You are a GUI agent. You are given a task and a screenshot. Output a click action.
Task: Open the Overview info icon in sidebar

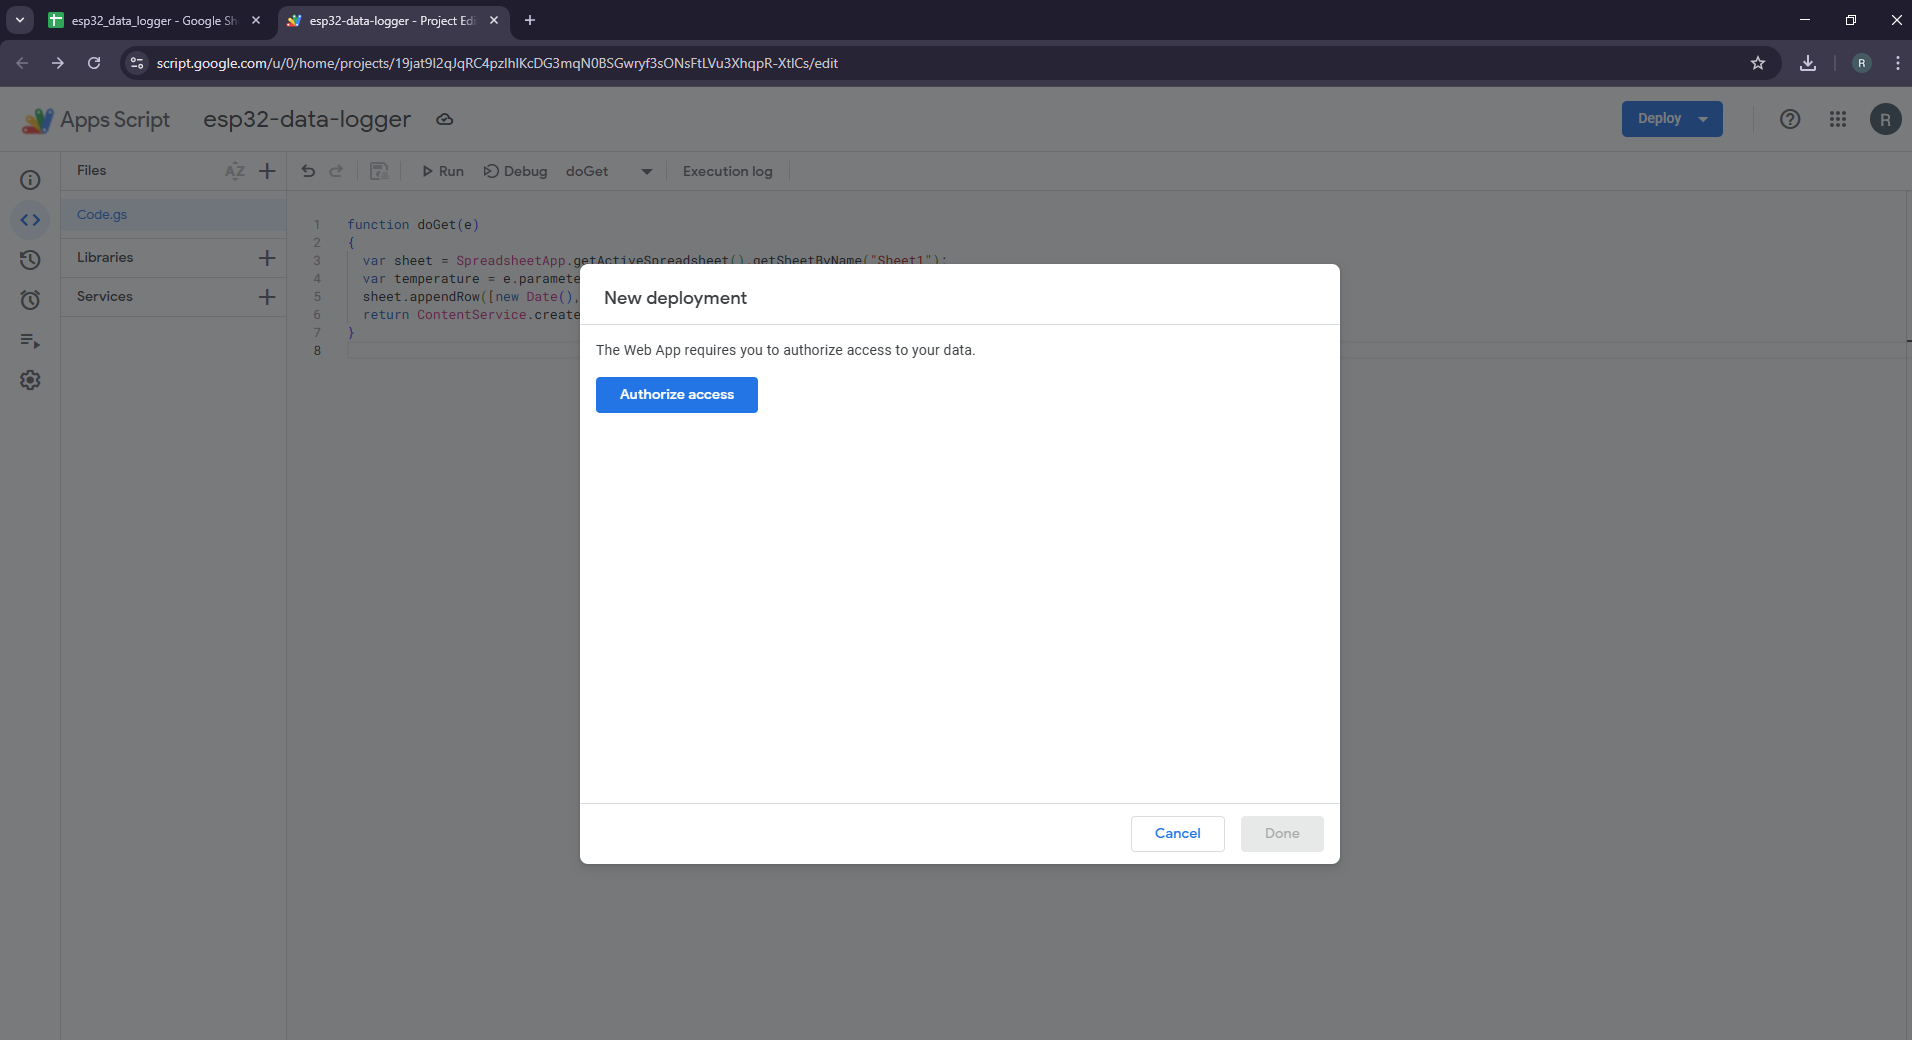point(30,180)
